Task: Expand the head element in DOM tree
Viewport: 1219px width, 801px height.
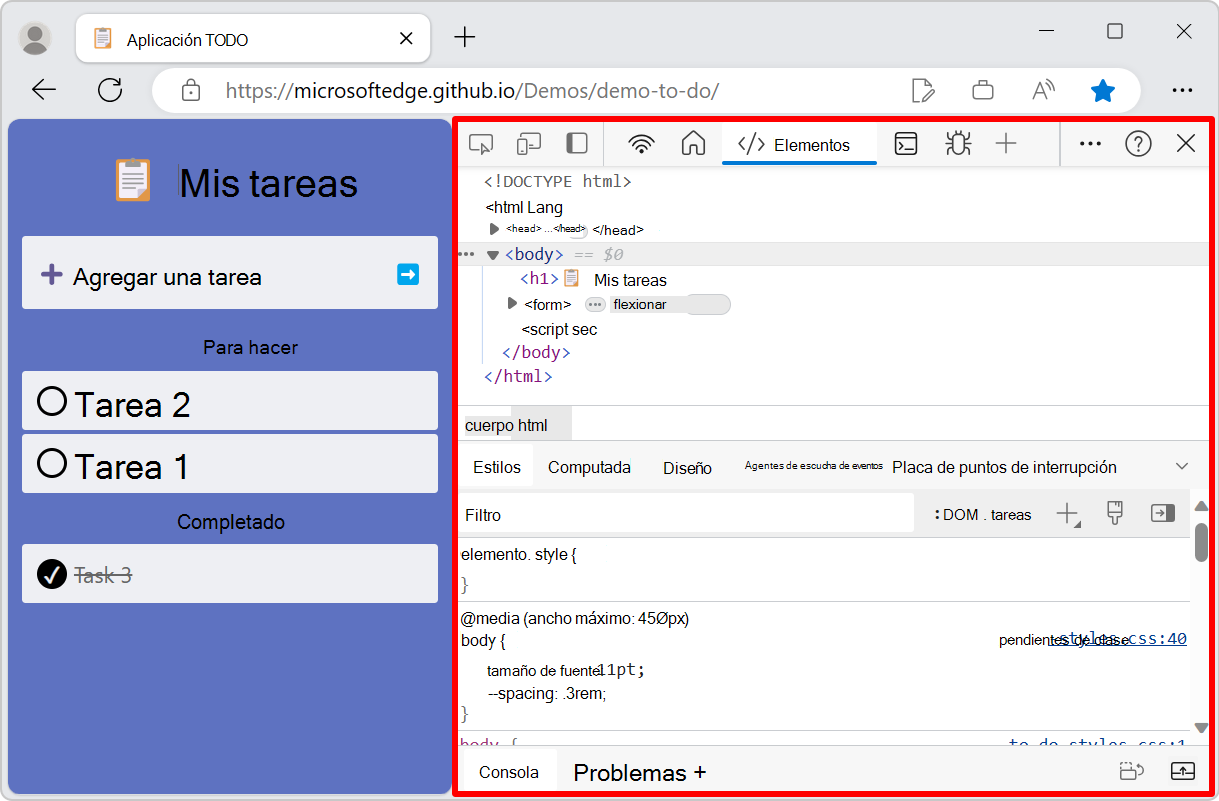Action: pyautogui.click(x=492, y=229)
